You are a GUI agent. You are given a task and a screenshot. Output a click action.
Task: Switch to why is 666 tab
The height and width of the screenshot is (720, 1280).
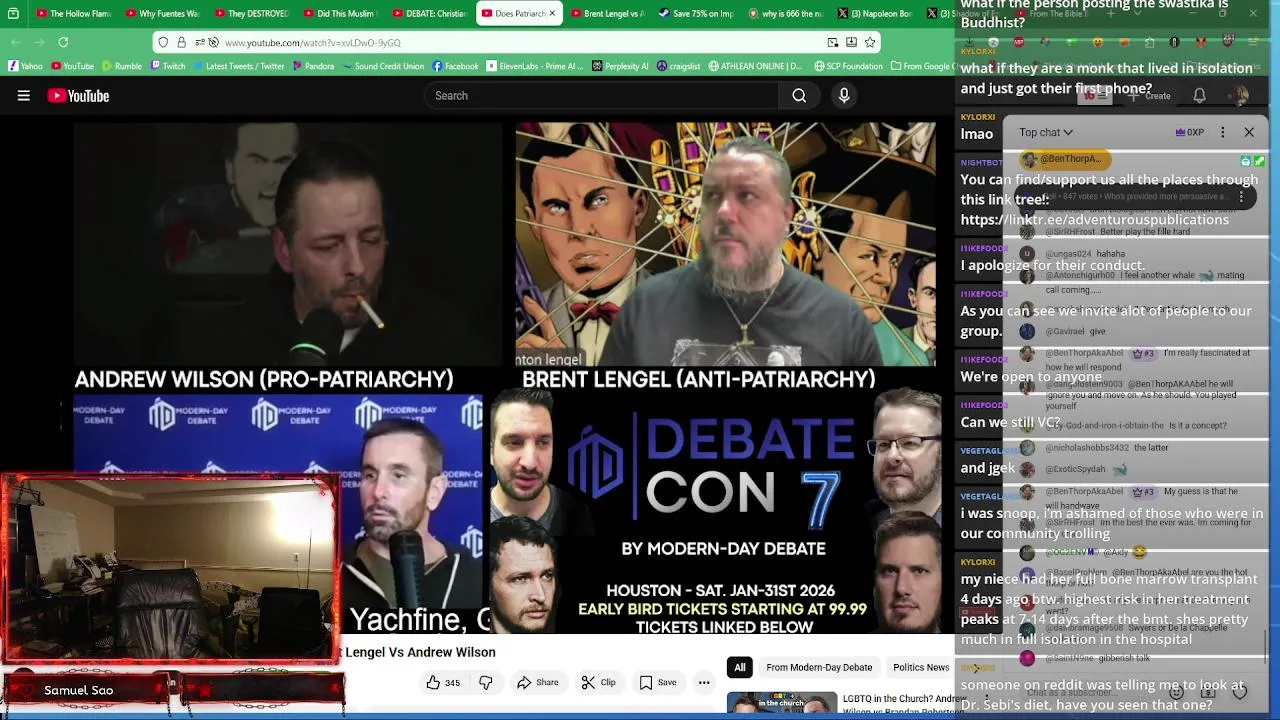(x=784, y=14)
